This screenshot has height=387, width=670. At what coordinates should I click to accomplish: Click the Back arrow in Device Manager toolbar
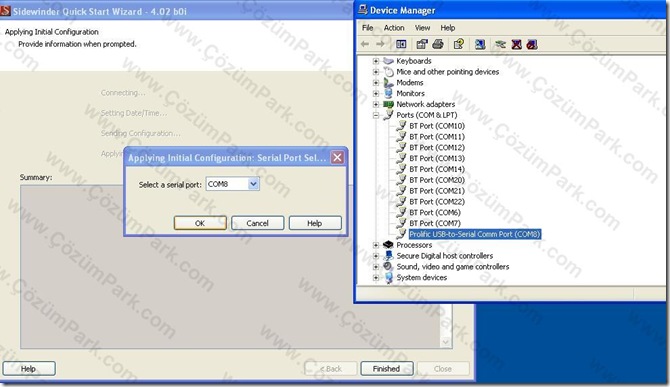click(x=365, y=44)
